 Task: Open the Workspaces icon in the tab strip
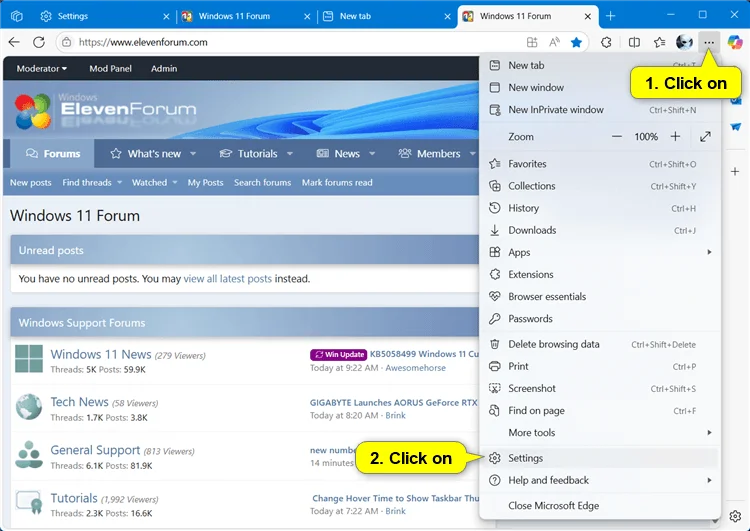click(x=17, y=16)
